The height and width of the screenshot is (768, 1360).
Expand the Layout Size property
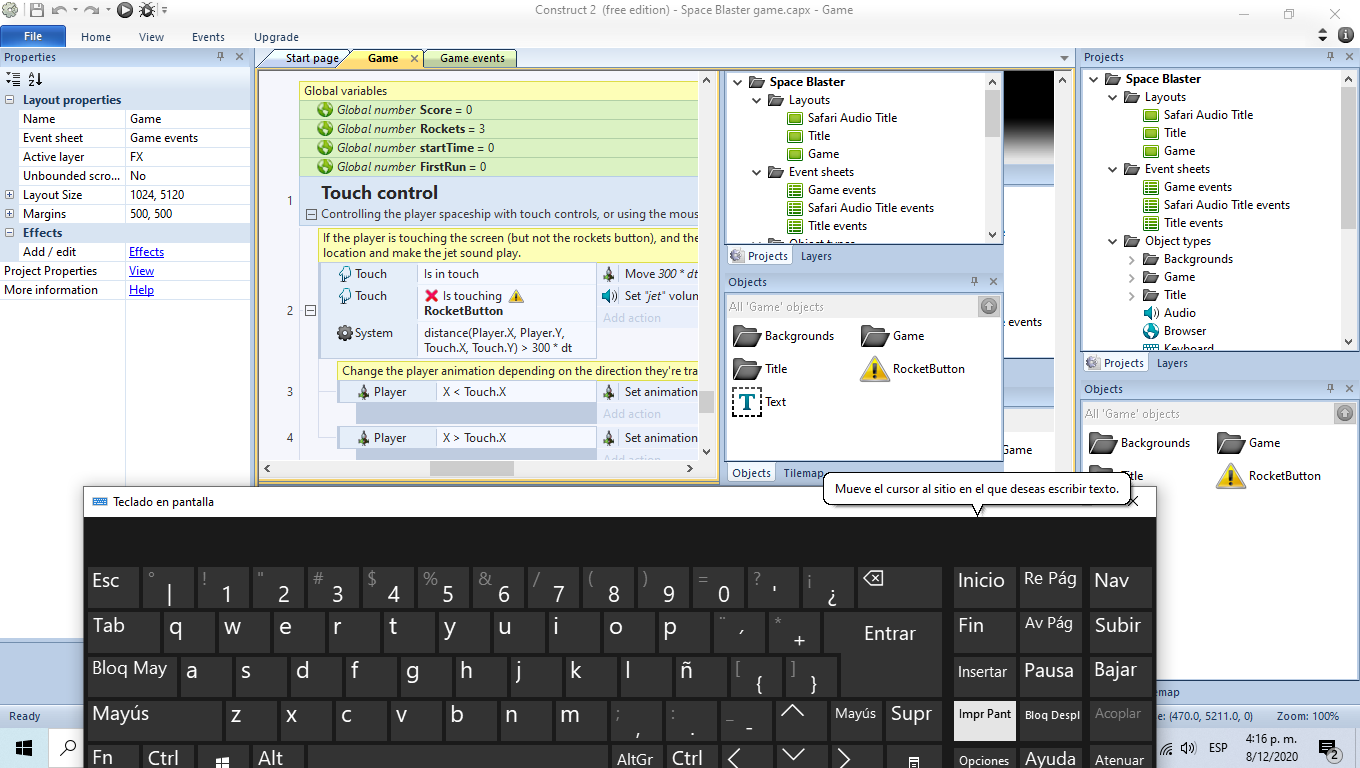[x=10, y=195]
